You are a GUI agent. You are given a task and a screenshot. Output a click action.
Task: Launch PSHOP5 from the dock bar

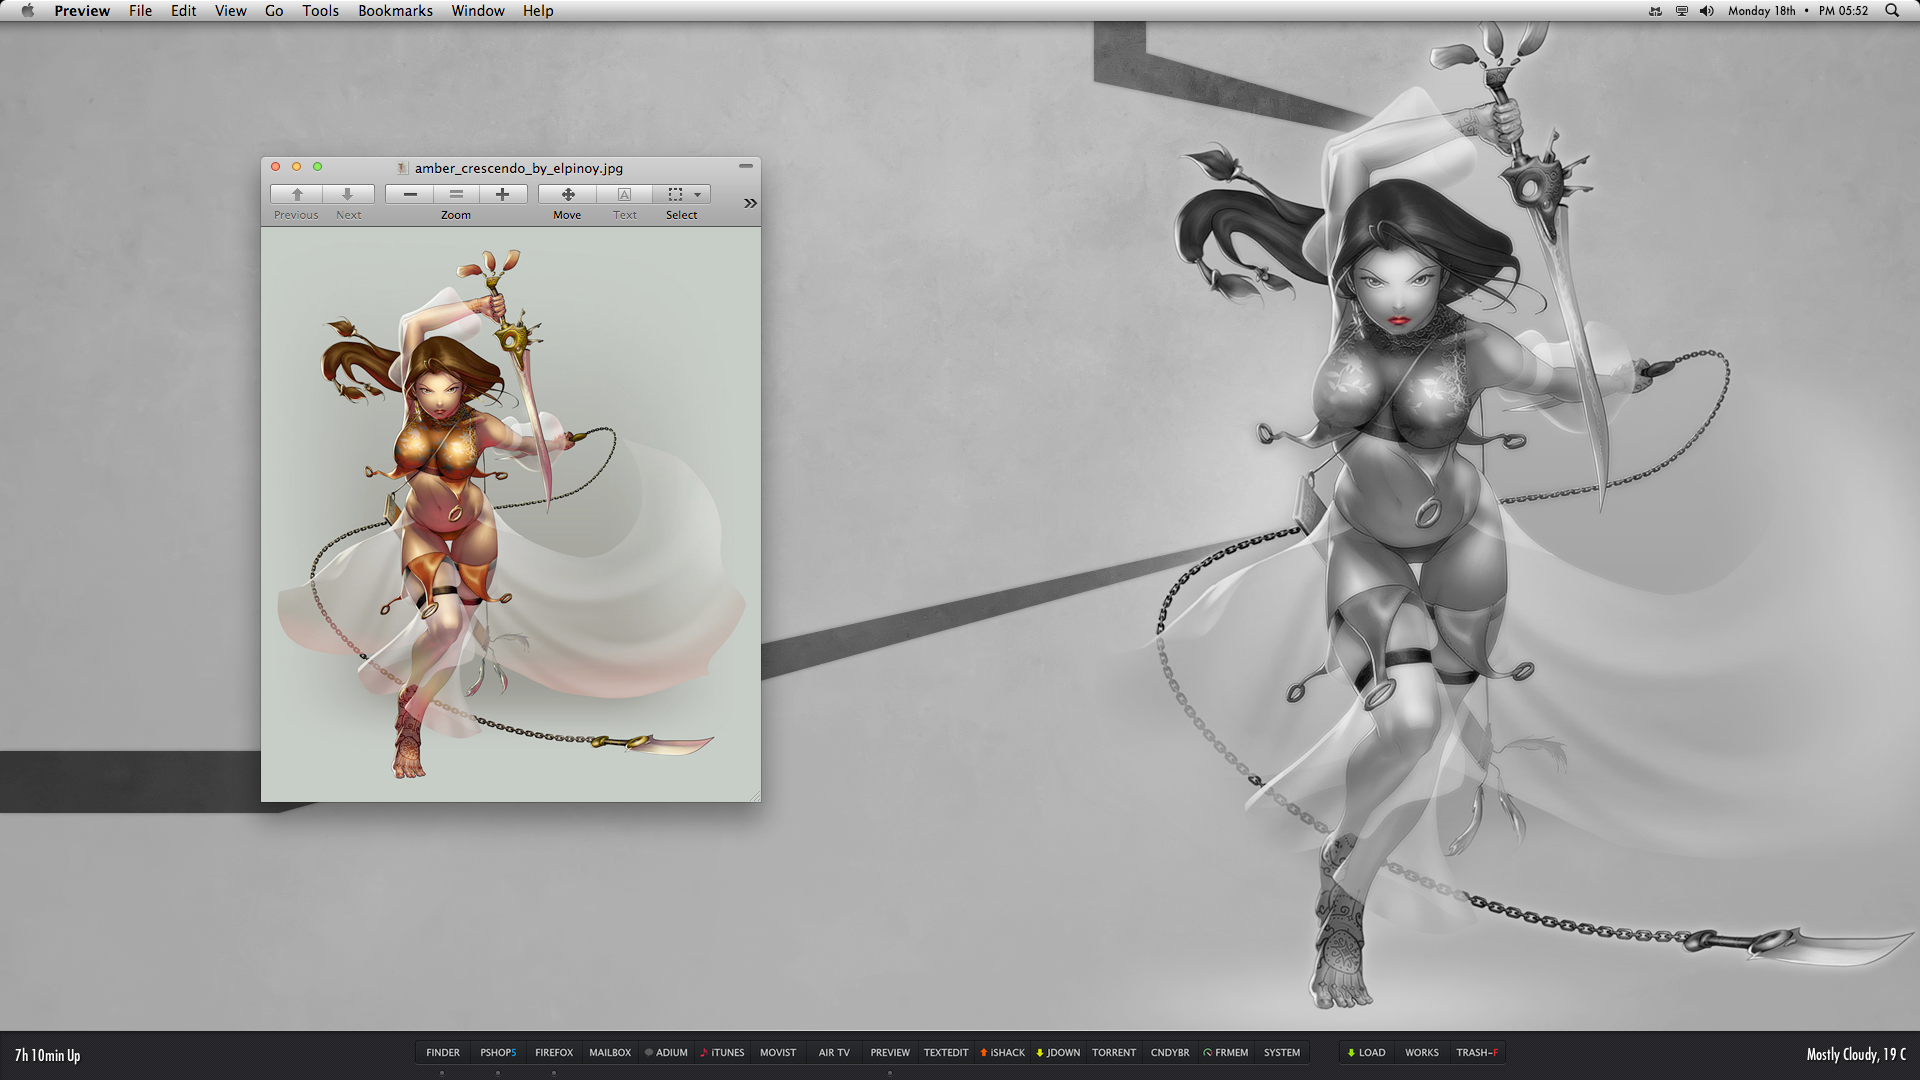[x=498, y=1052]
